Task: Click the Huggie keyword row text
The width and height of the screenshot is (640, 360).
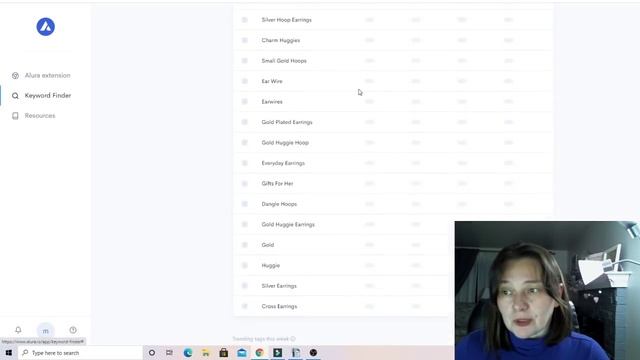Action: click(x=271, y=265)
